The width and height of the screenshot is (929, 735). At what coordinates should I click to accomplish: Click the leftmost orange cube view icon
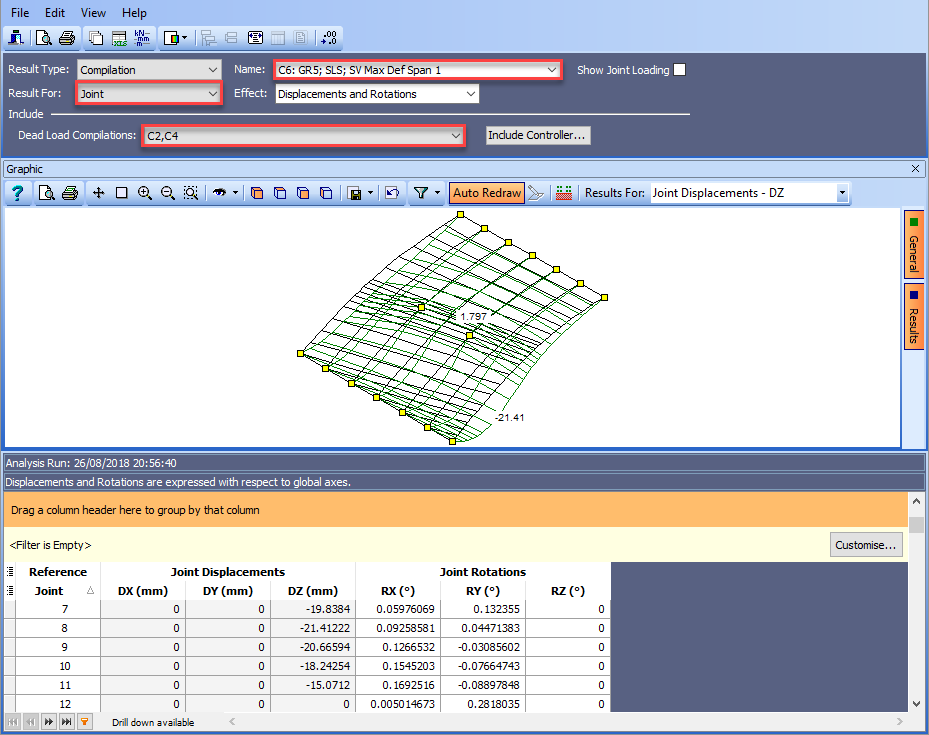257,193
